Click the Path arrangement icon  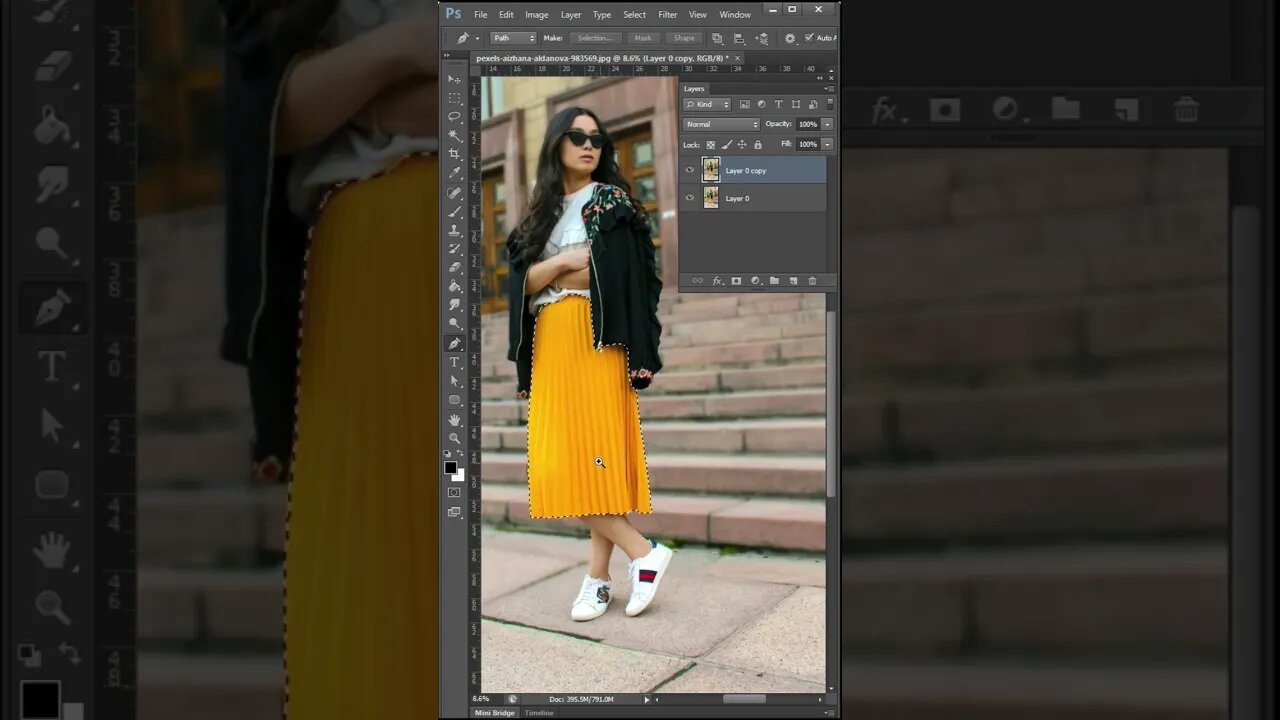[762, 38]
